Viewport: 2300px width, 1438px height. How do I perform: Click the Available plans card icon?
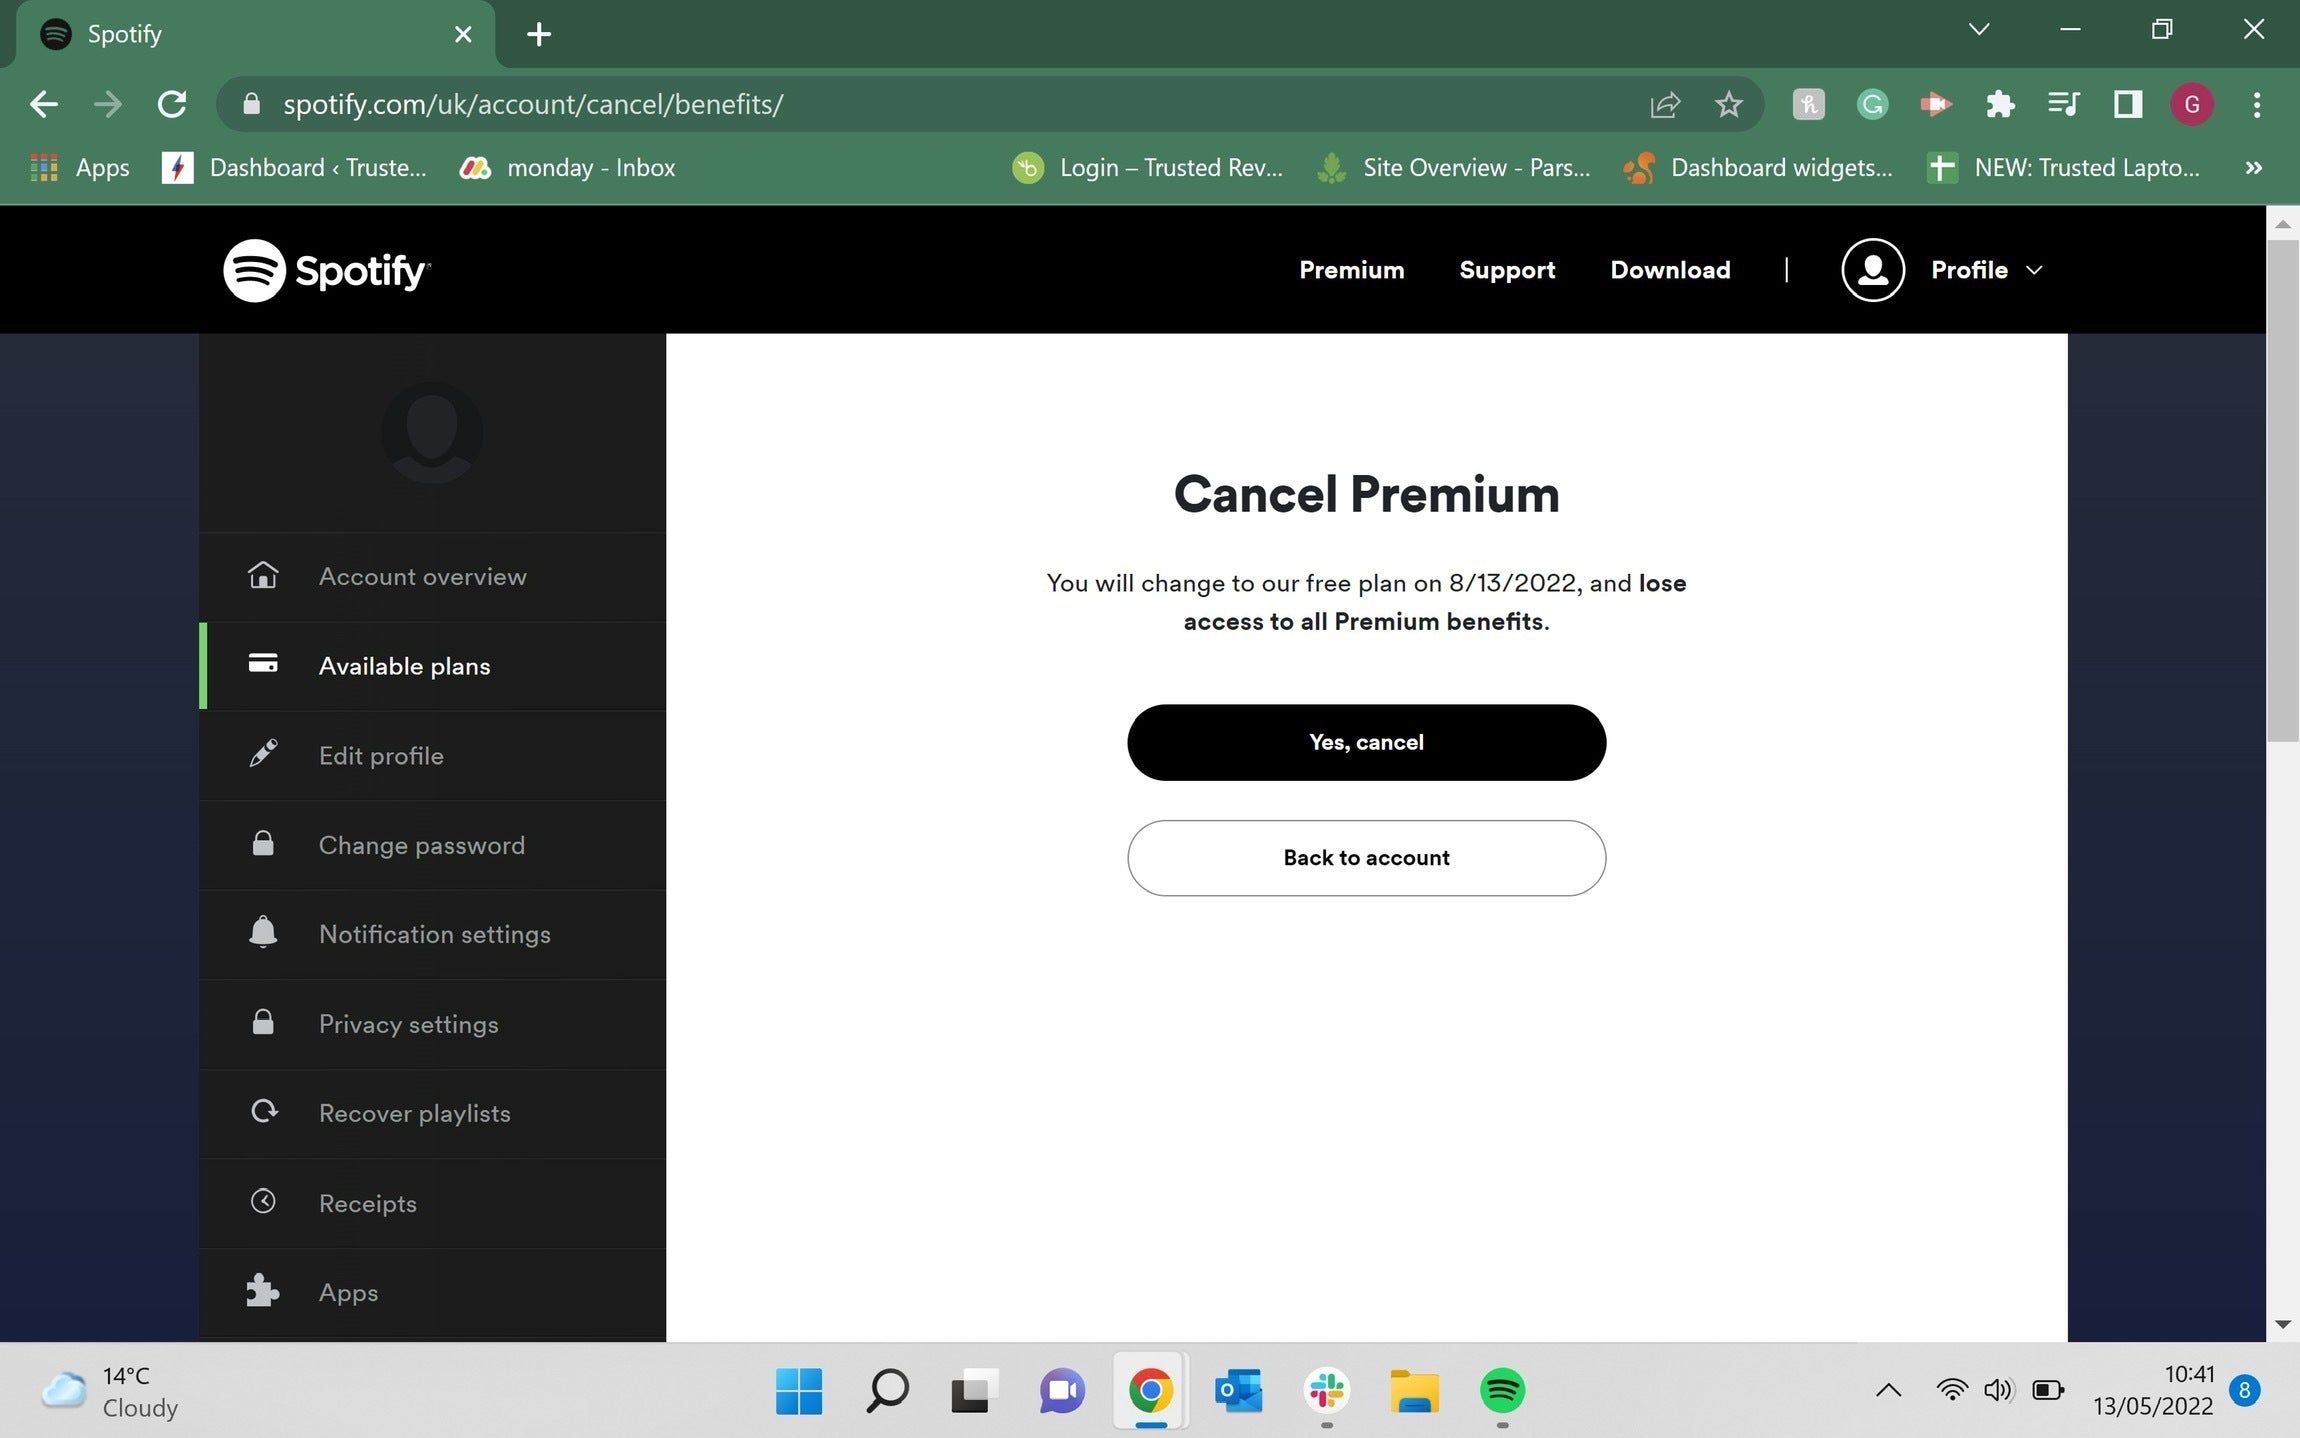(x=263, y=664)
